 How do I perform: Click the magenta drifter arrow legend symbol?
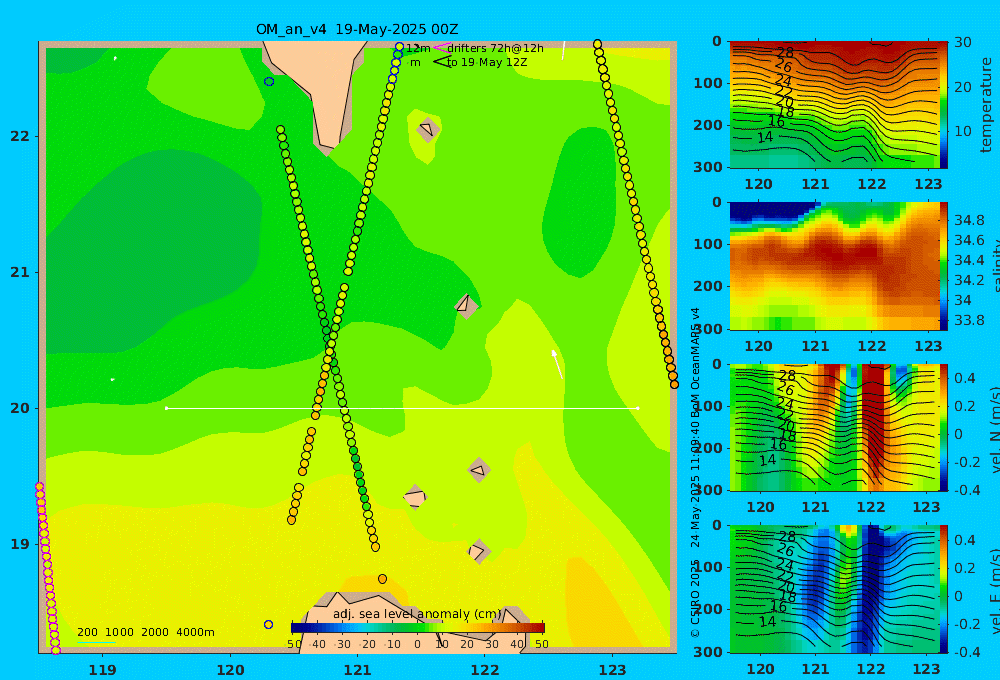click(442, 47)
